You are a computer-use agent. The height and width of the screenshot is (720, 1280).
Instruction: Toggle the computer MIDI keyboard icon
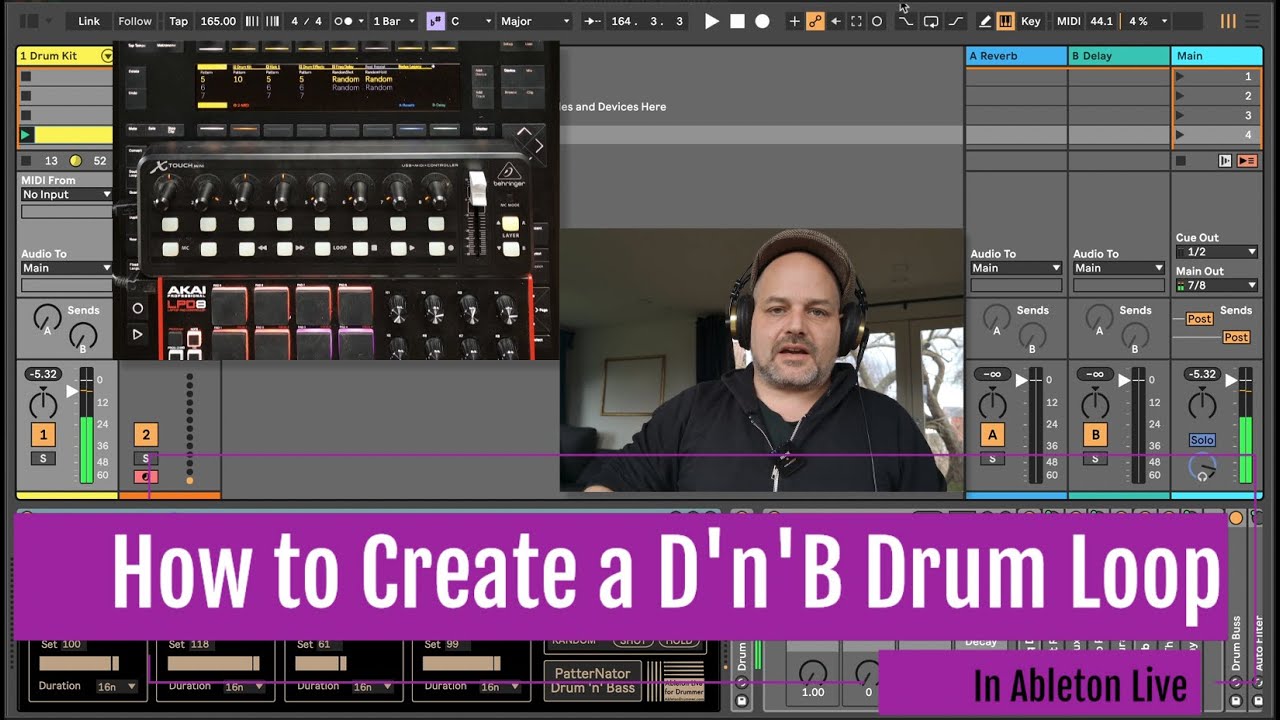(x=1005, y=21)
